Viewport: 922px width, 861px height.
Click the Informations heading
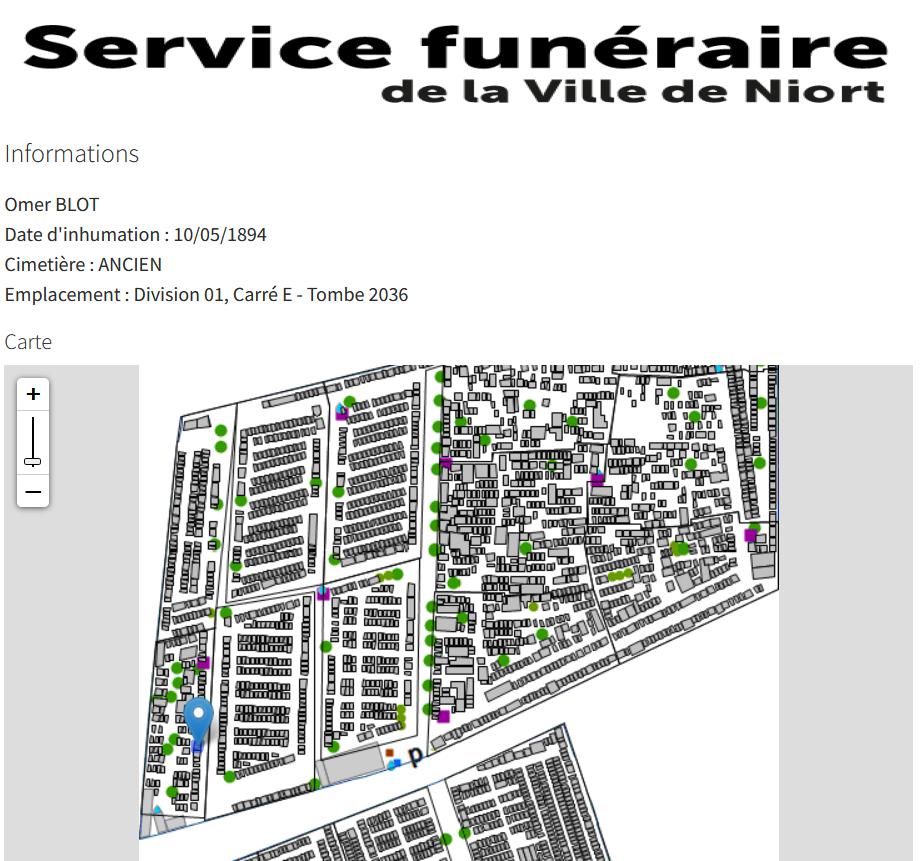(x=72, y=154)
